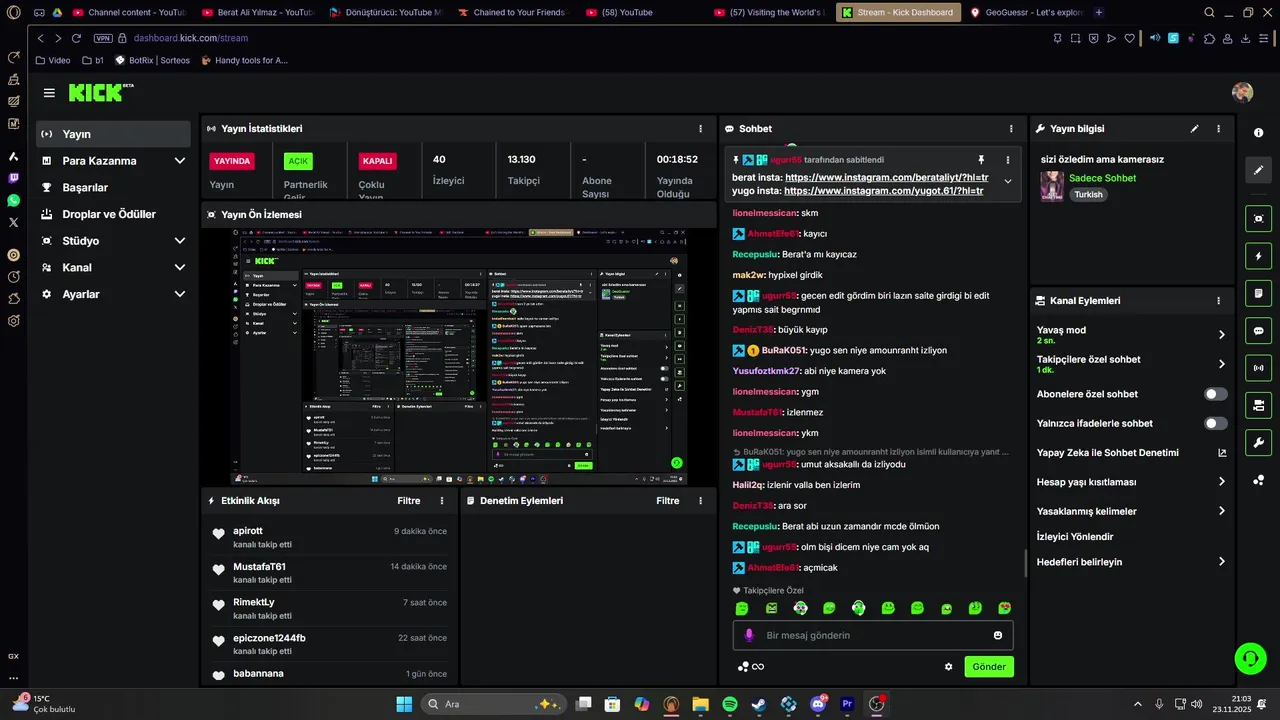
Task: Click the Windows Start button
Action: tap(404, 704)
